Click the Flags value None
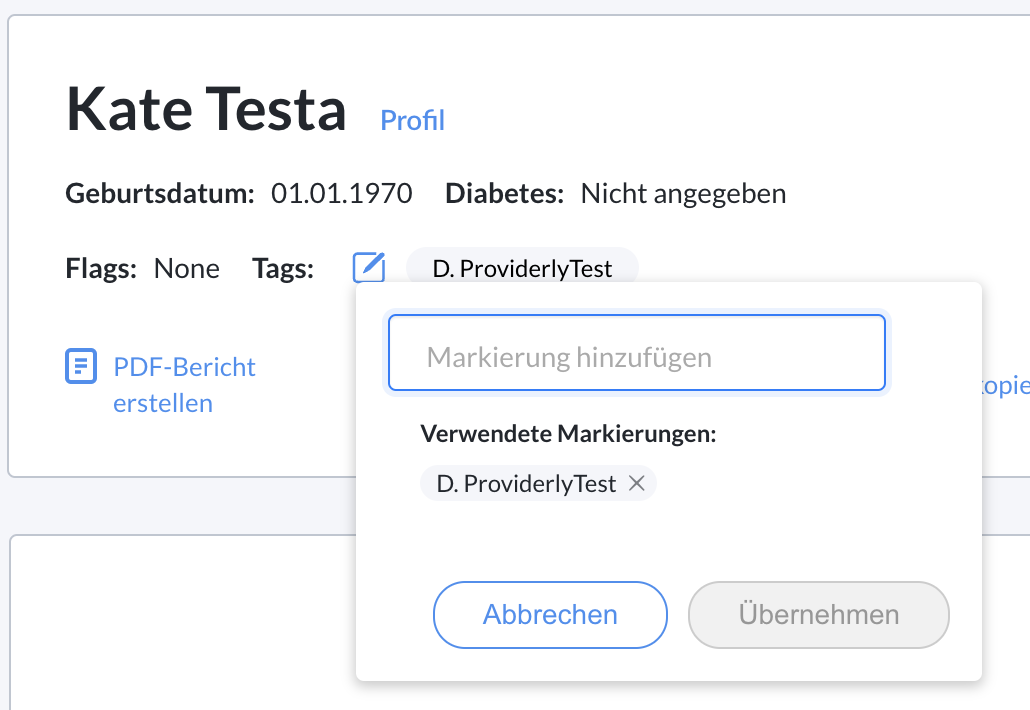 pos(187,269)
